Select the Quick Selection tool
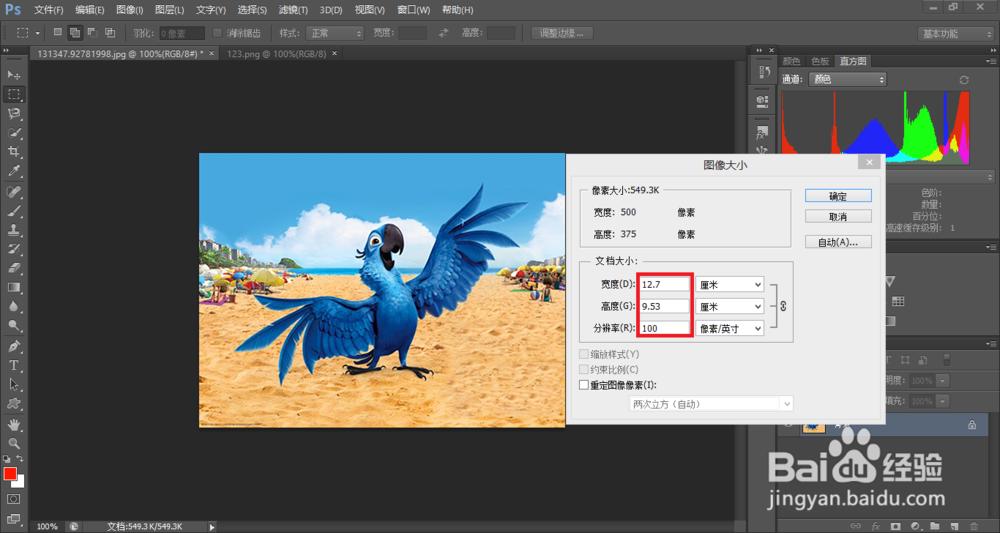 click(13, 133)
